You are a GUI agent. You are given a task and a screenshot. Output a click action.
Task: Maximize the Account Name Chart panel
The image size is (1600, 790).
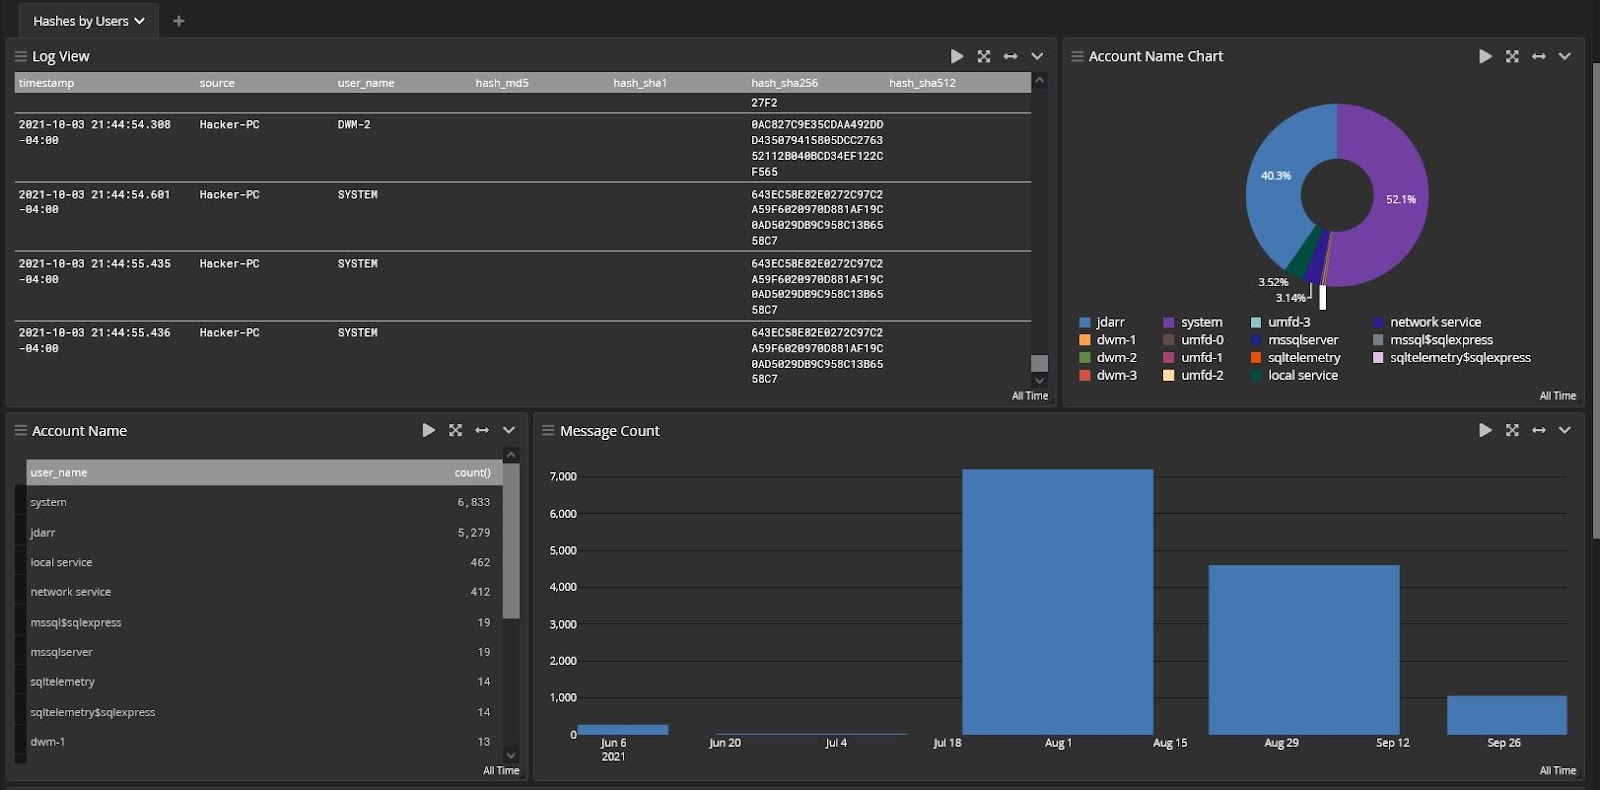(1512, 56)
